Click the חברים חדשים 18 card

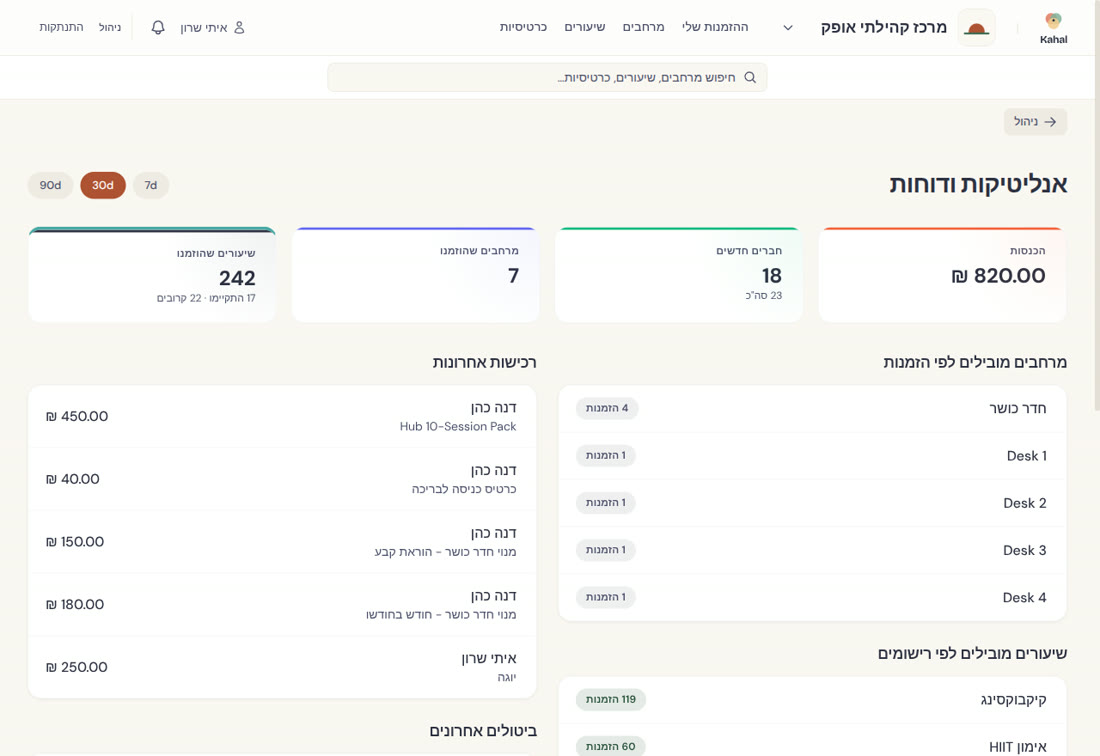(678, 275)
